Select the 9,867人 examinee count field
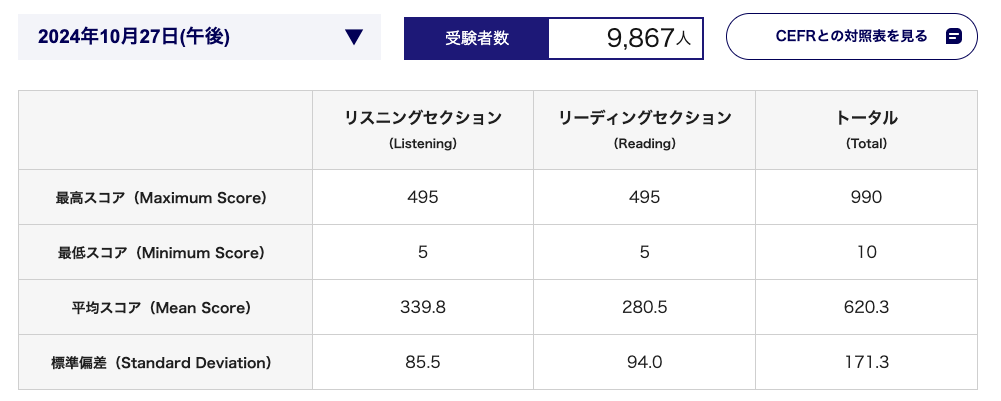Image resolution: width=1001 pixels, height=401 pixels. [626, 38]
